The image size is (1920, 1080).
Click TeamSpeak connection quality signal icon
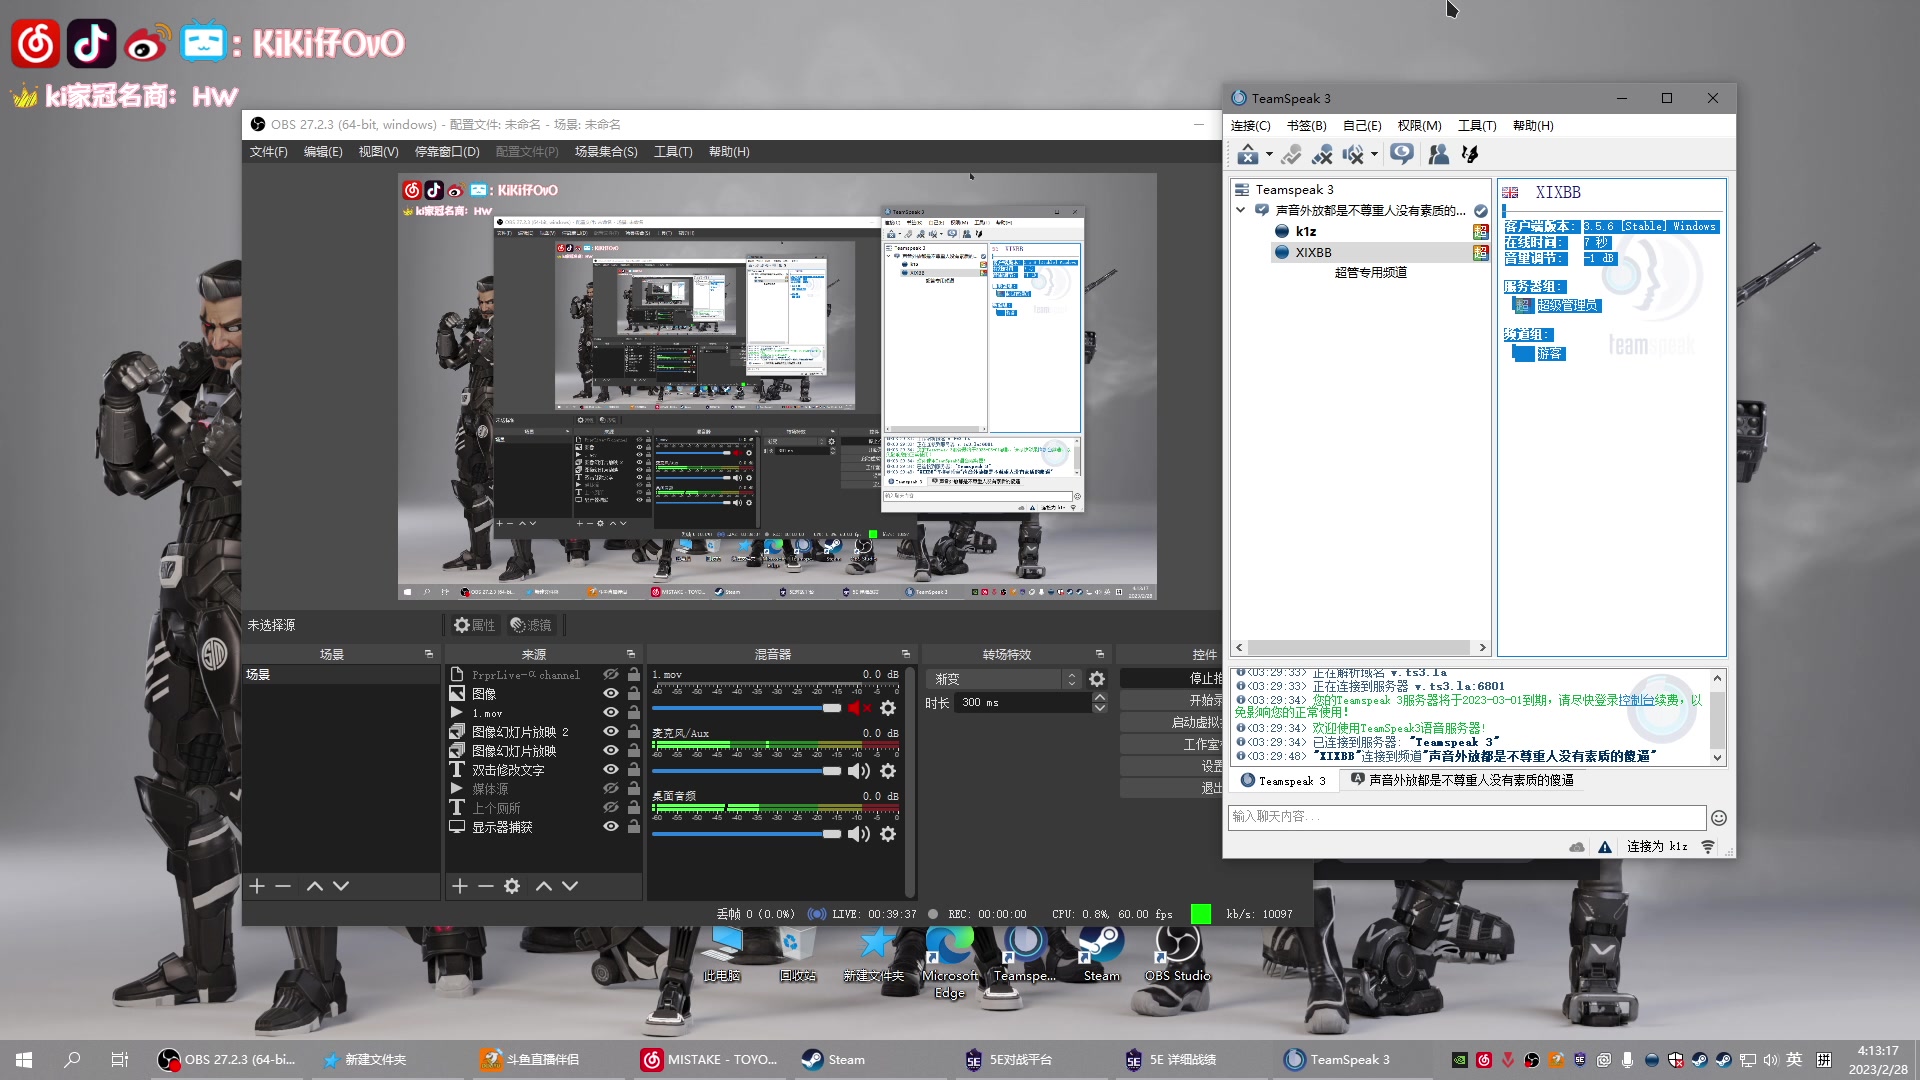pos(1708,847)
